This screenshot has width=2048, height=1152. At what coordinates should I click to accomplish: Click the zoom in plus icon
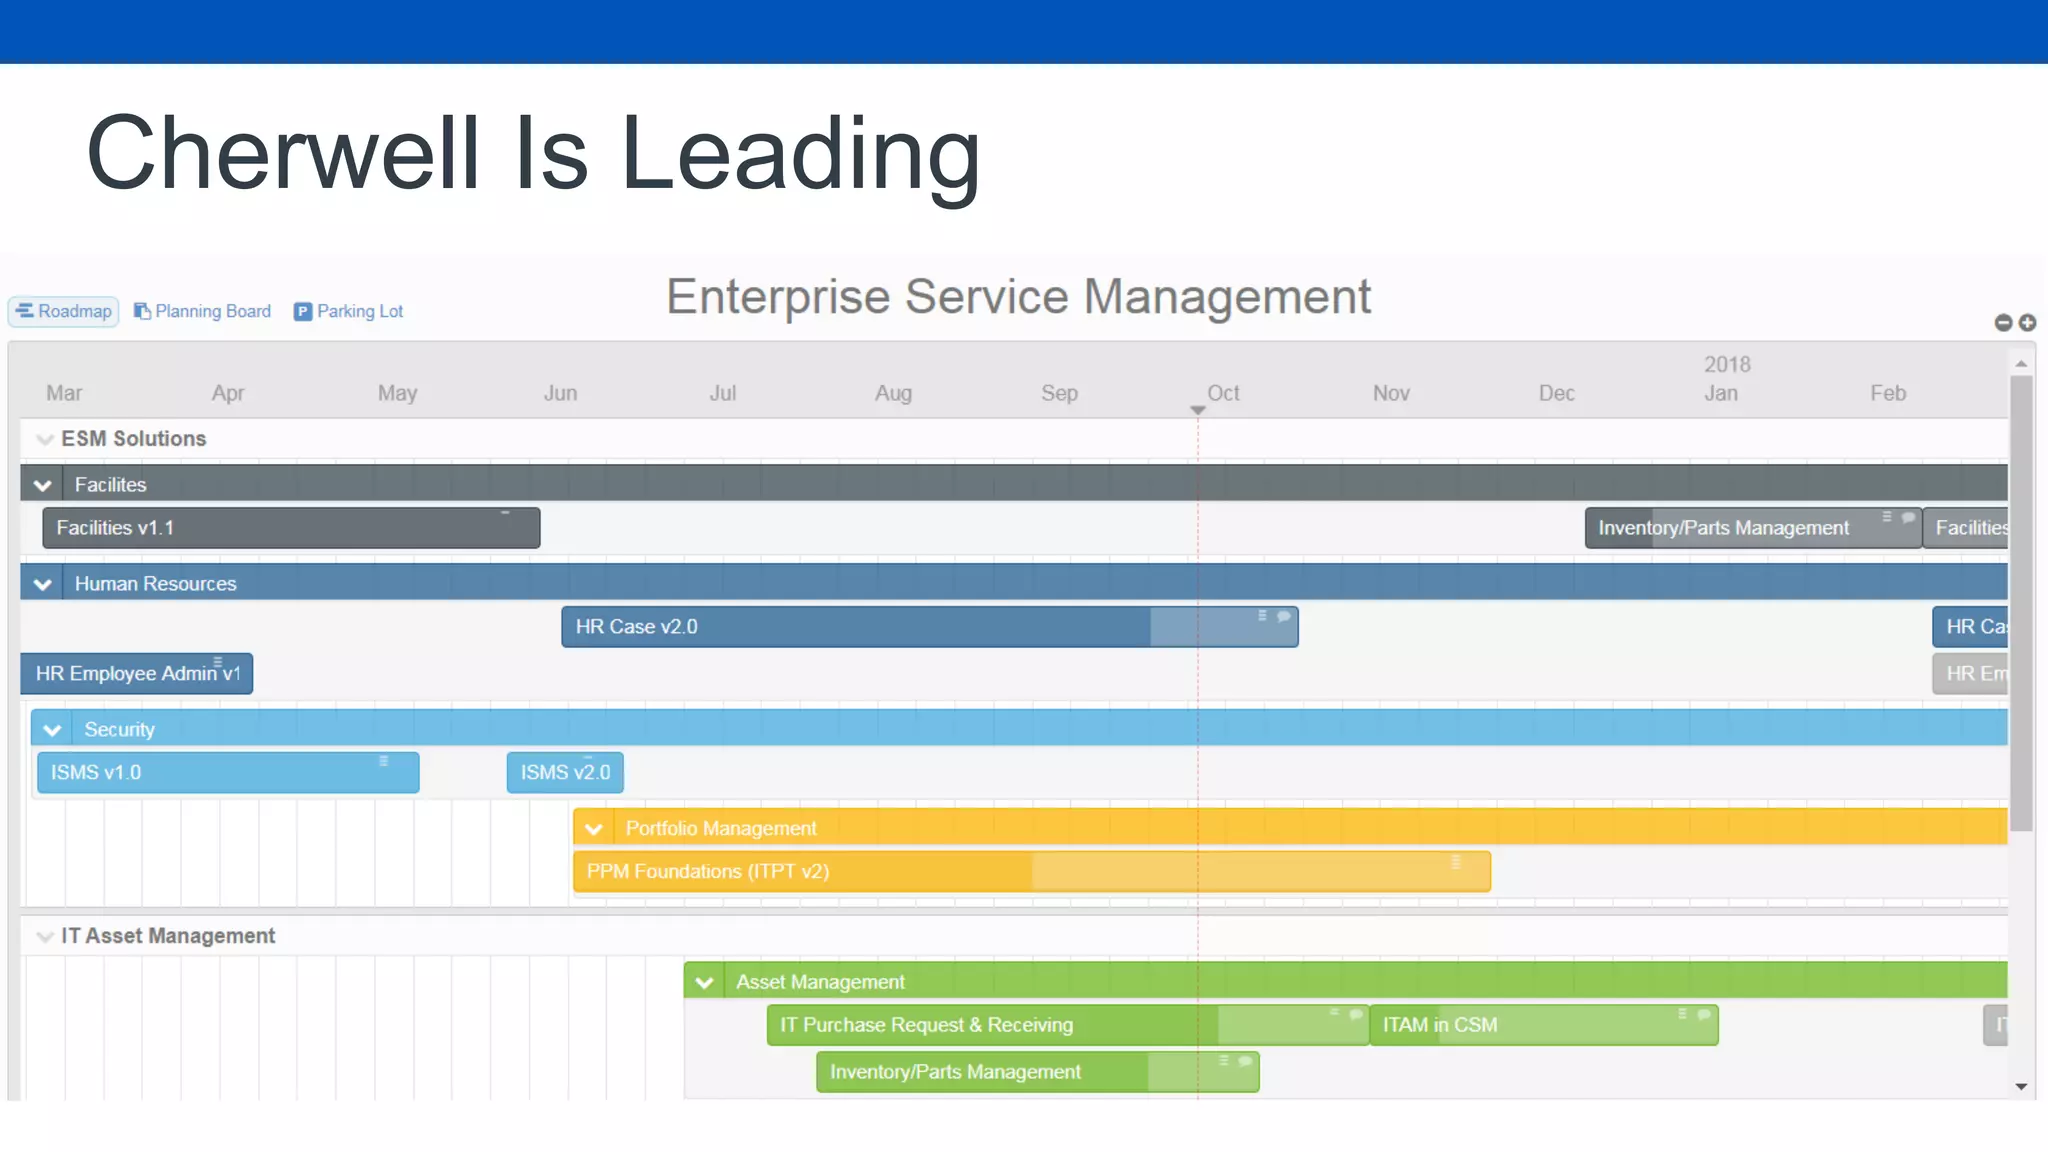click(x=2027, y=322)
